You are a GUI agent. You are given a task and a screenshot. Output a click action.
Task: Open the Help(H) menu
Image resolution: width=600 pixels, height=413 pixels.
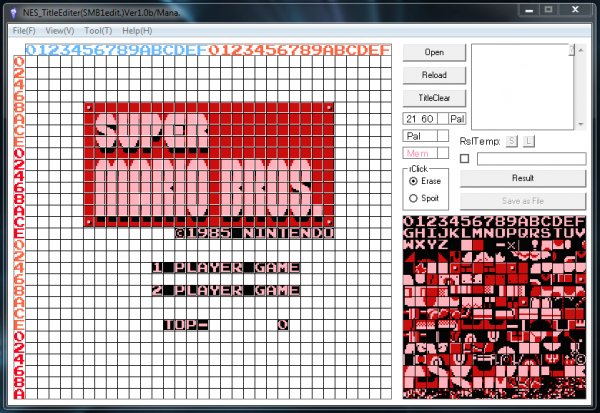click(137, 31)
